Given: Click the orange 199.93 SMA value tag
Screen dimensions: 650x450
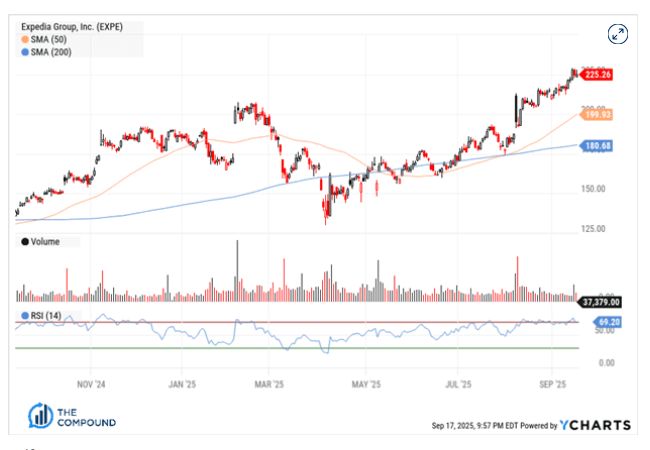Looking at the screenshot, I should [x=596, y=114].
